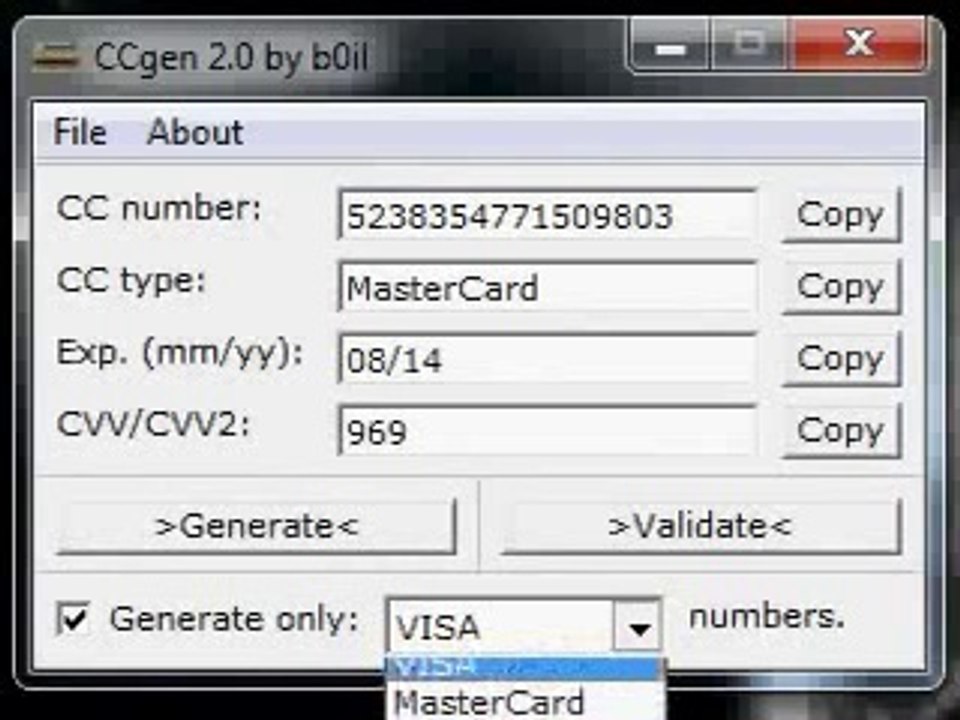Copy the expiration date value

[x=841, y=358]
